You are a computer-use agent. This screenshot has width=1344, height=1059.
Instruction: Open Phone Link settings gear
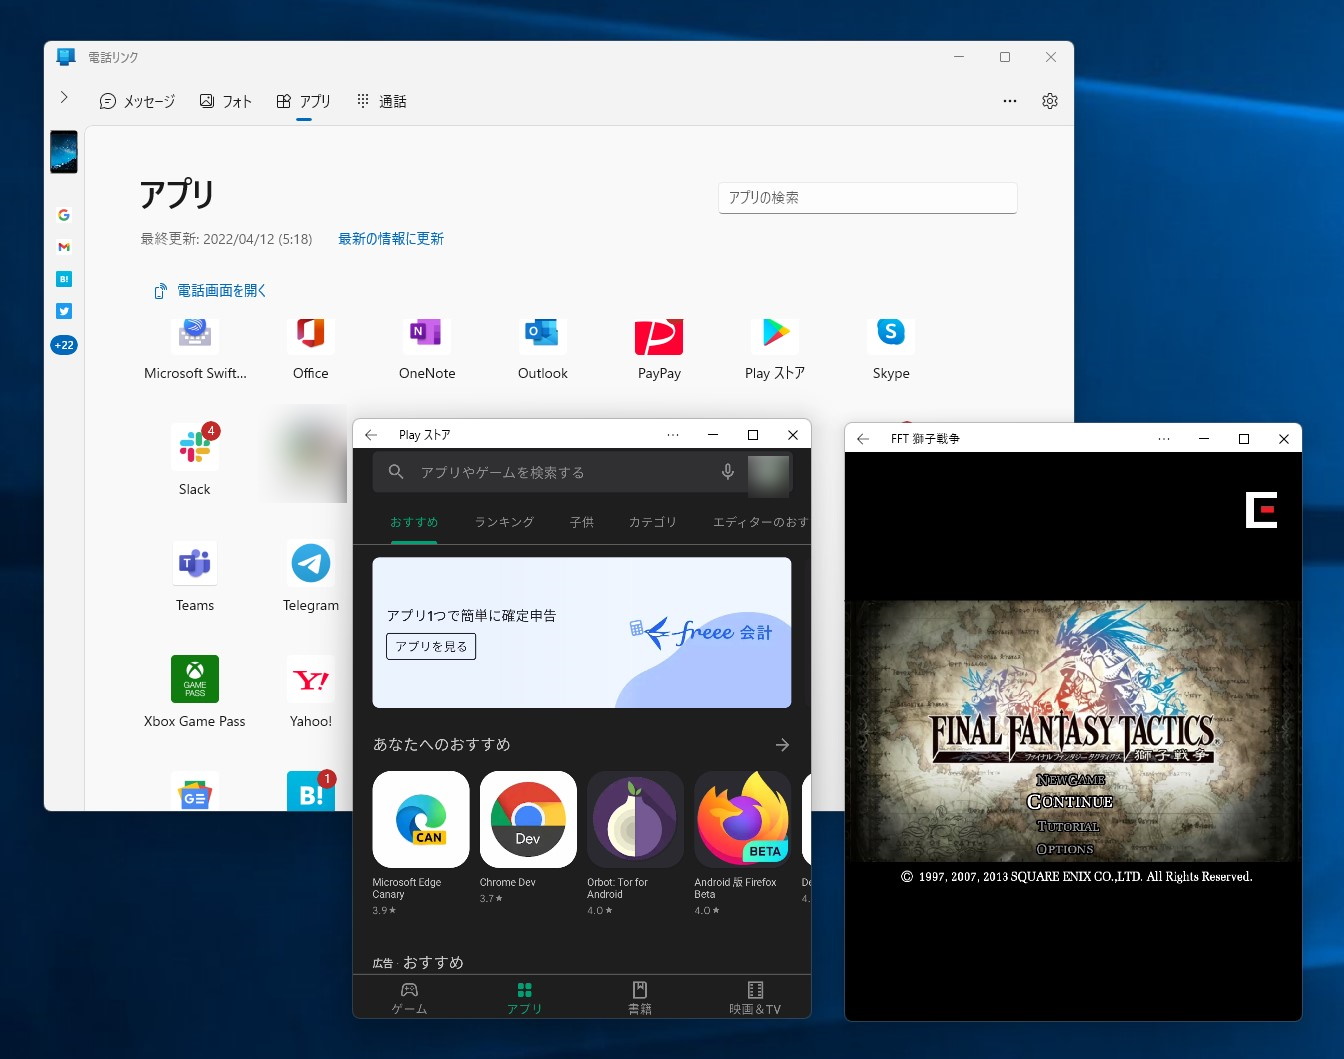click(1050, 101)
